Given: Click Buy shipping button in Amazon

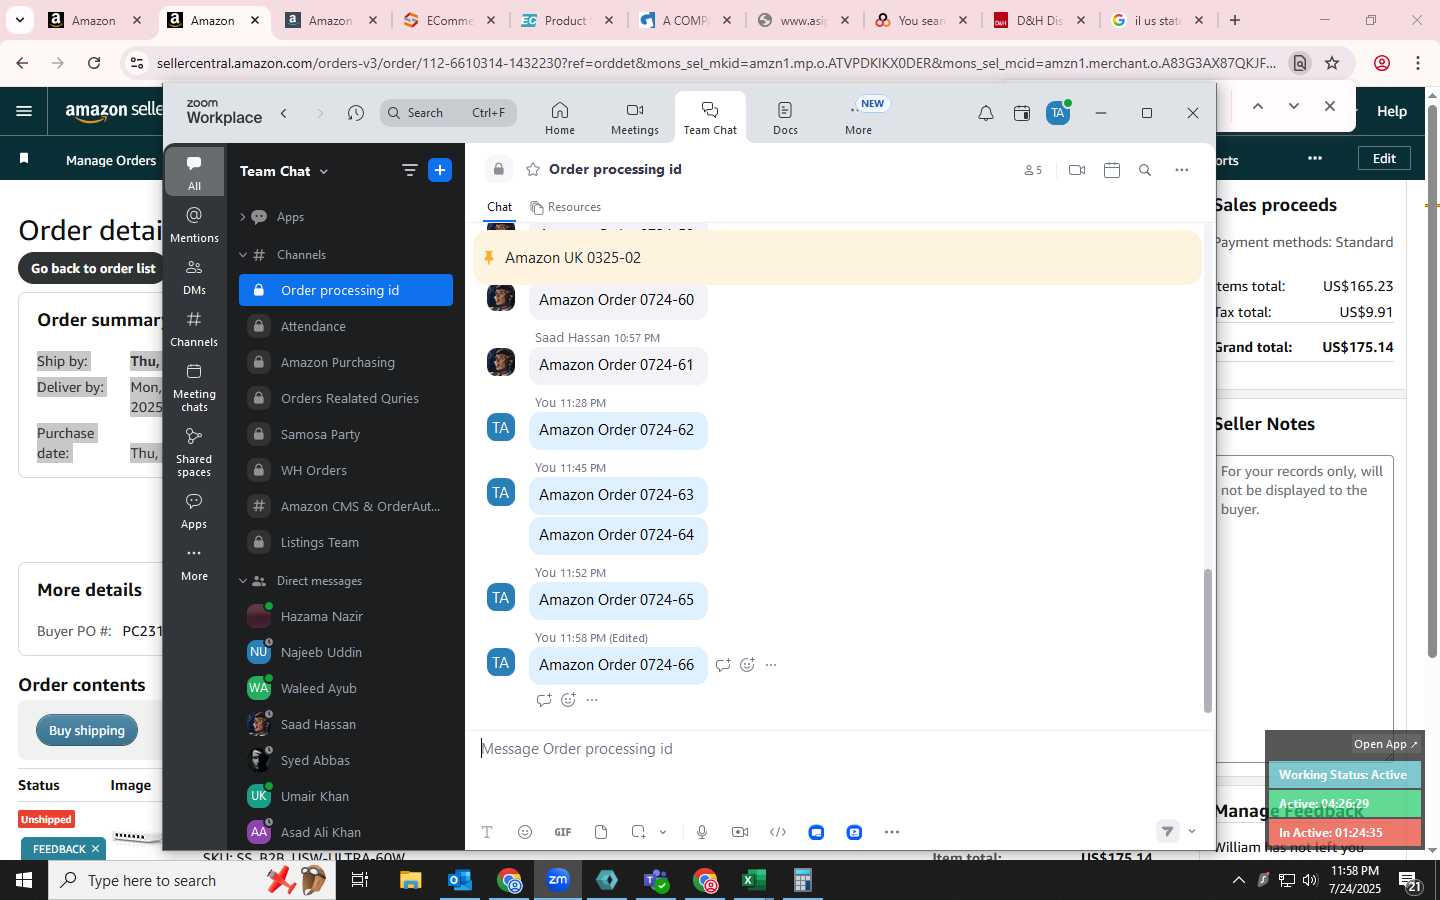Looking at the screenshot, I should [87, 730].
